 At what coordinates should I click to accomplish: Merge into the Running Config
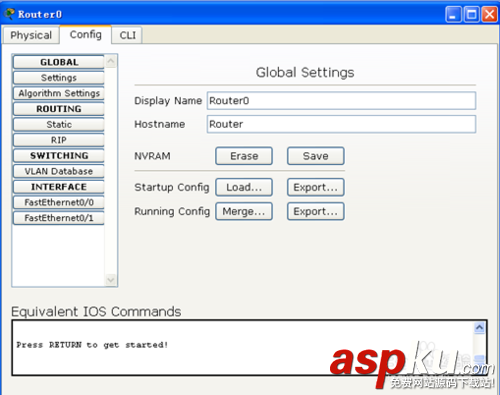(244, 211)
